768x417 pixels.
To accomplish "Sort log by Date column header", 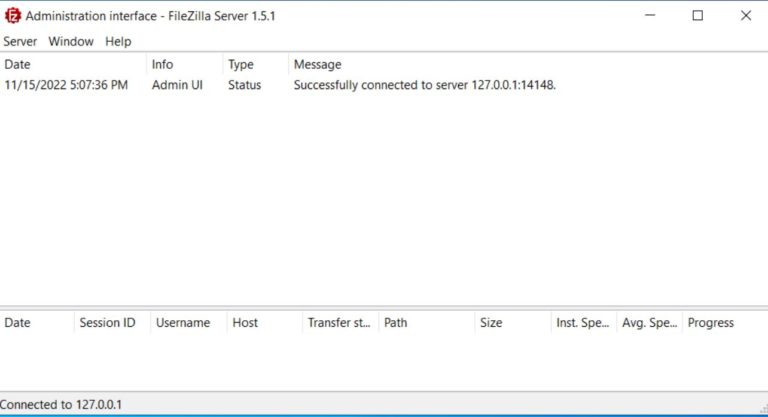I will coord(73,64).
